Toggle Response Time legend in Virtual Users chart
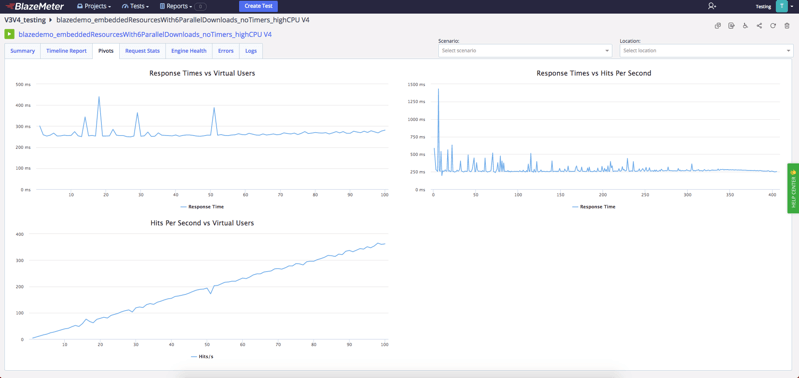 click(202, 207)
